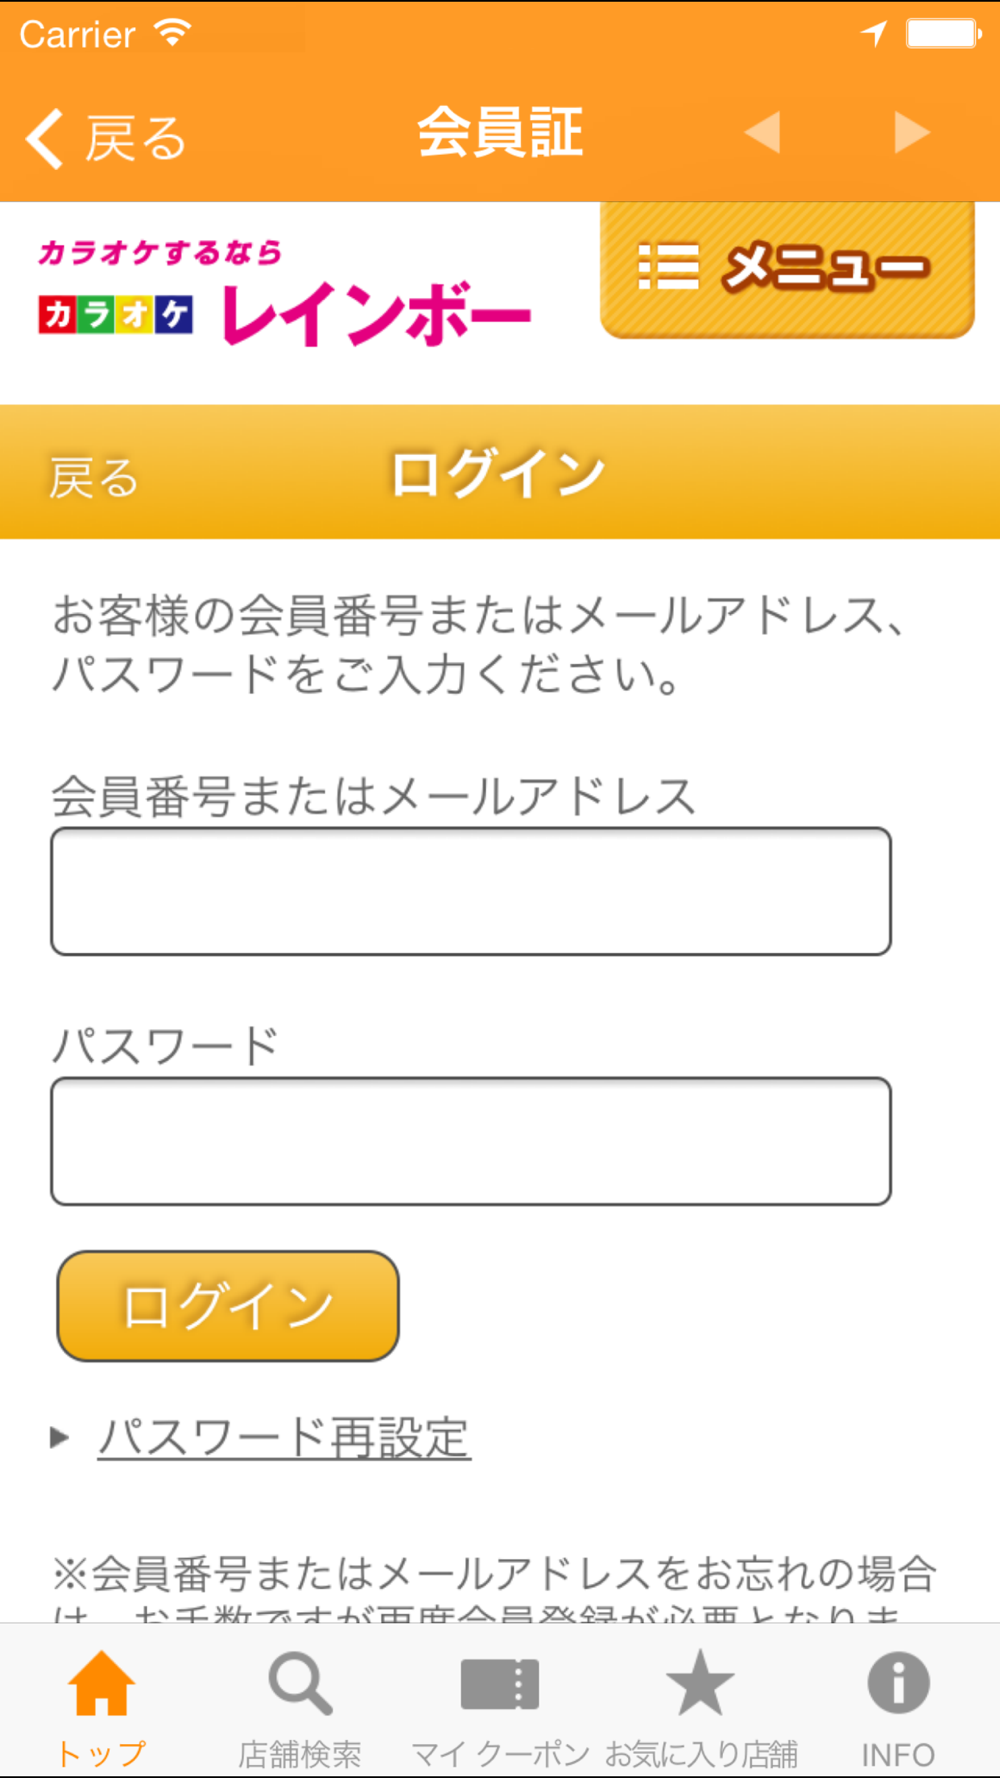The height and width of the screenshot is (1778, 1000).
Task: Go to previous page with left triangle arrow
Action: (x=763, y=132)
